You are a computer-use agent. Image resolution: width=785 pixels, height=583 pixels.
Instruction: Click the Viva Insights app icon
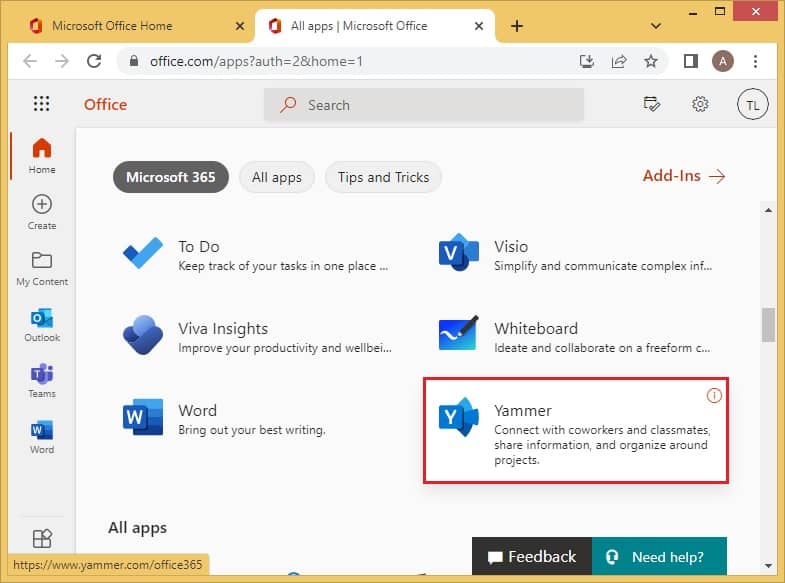tap(143, 335)
